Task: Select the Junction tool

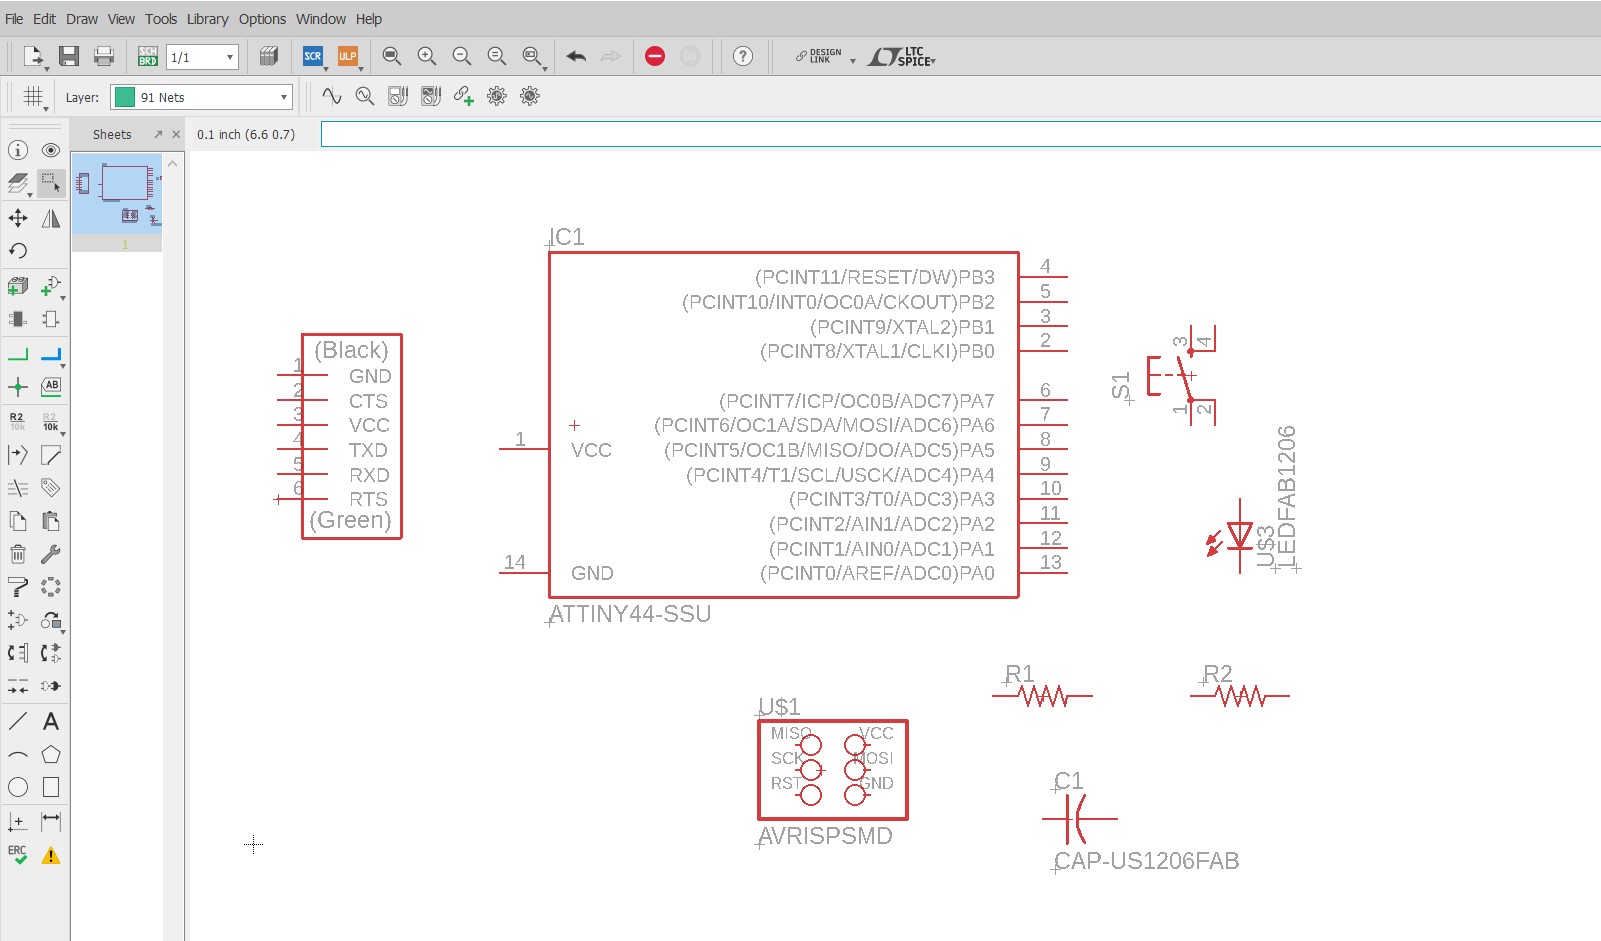Action: tap(18, 387)
